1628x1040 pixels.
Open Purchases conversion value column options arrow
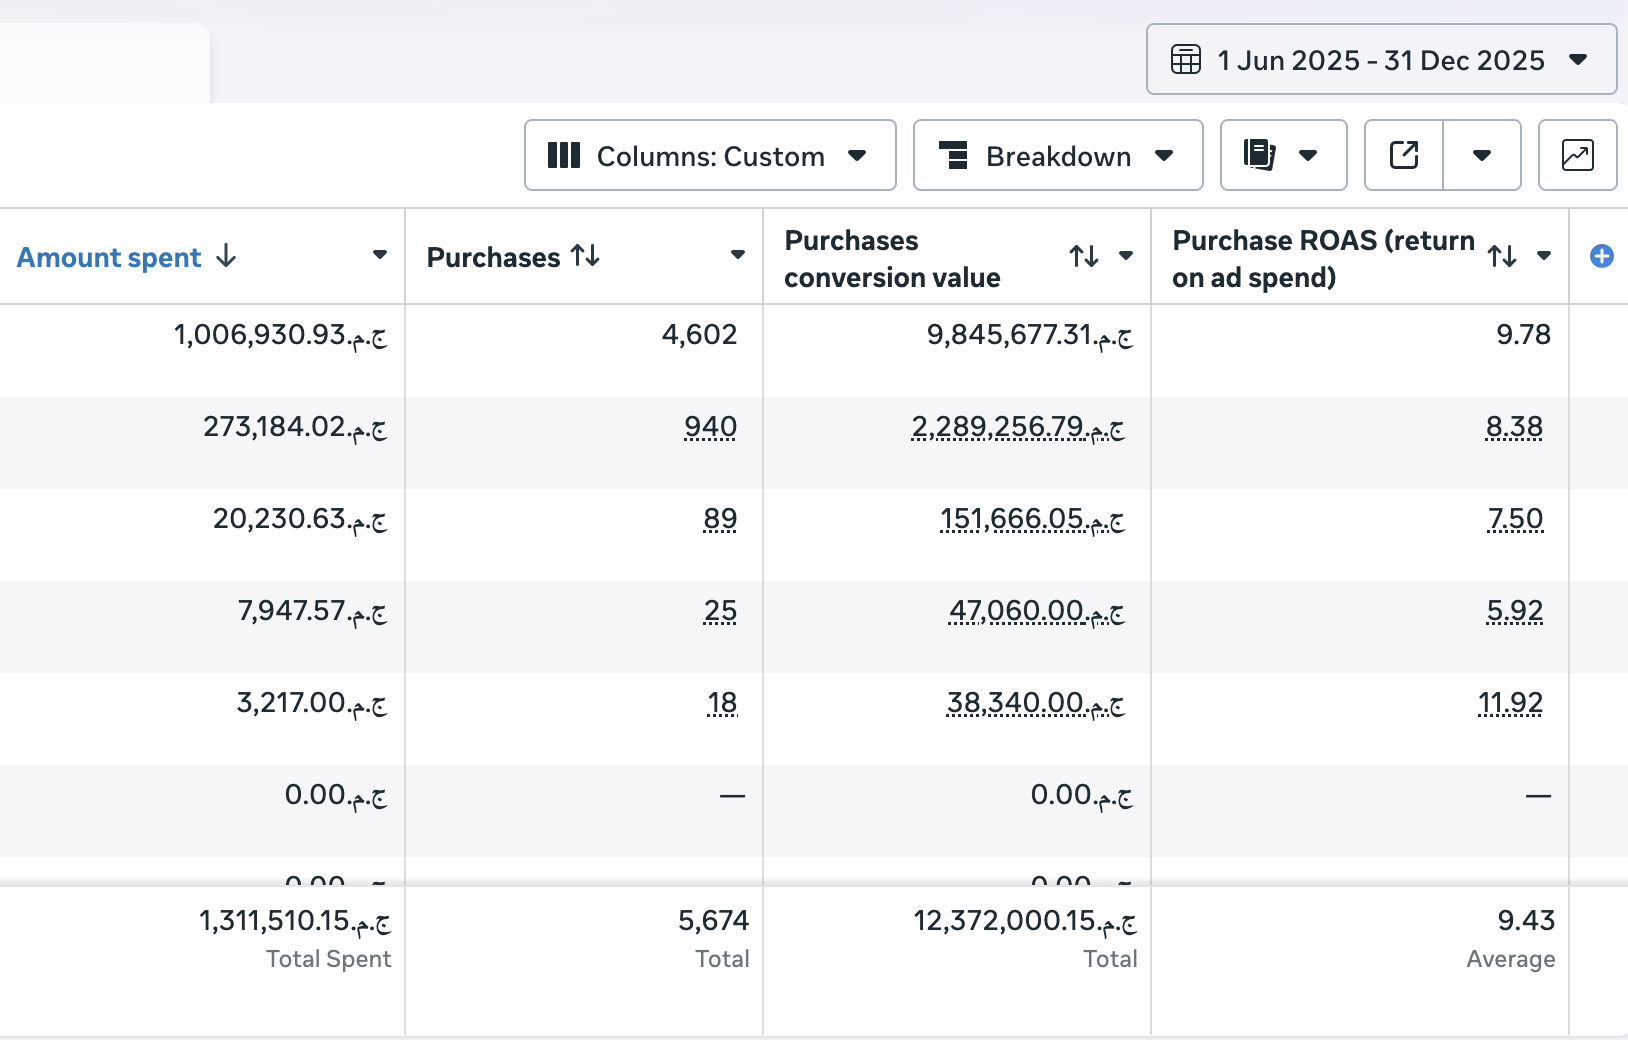coord(1126,256)
